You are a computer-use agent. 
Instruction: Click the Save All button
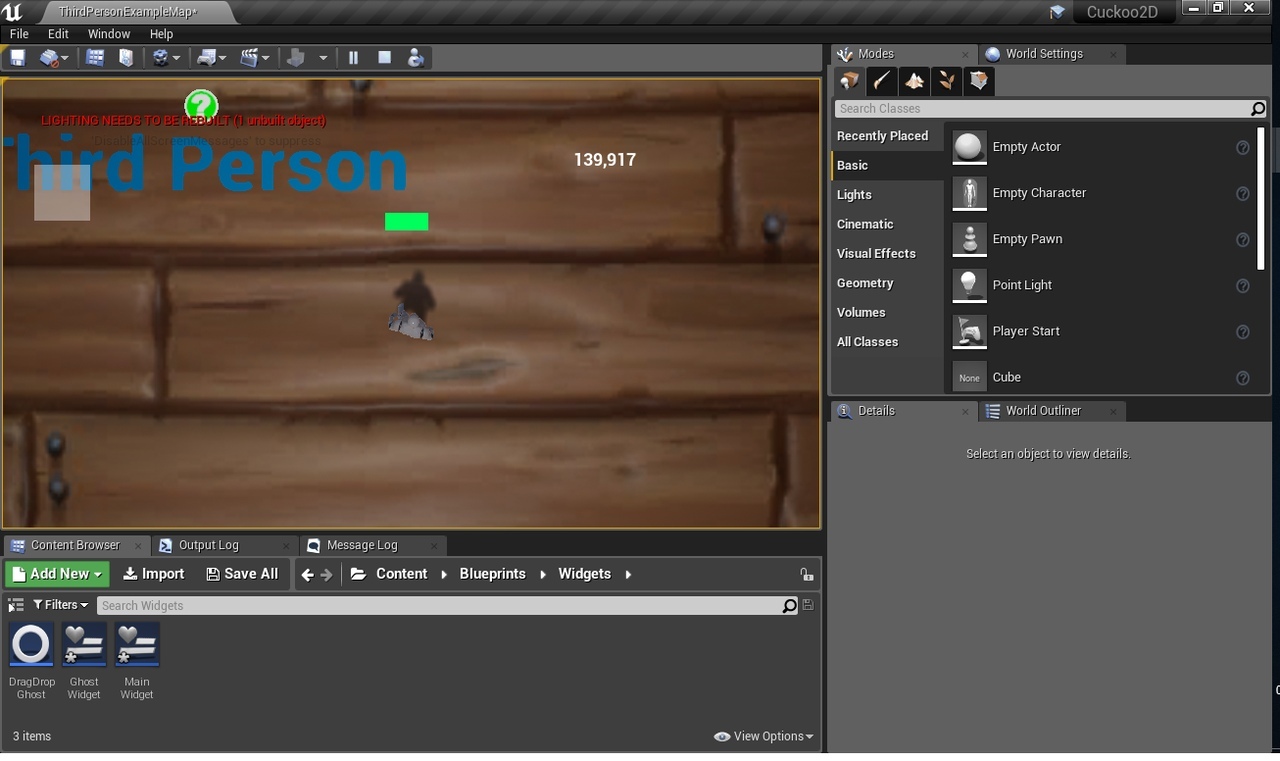[242, 574]
